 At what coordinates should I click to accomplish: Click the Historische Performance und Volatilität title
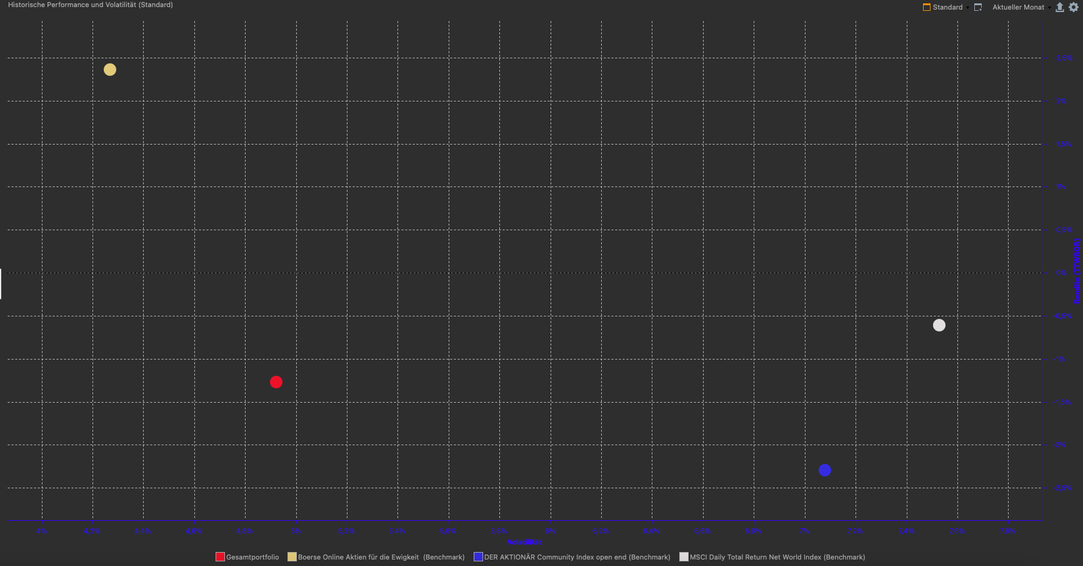(90, 5)
